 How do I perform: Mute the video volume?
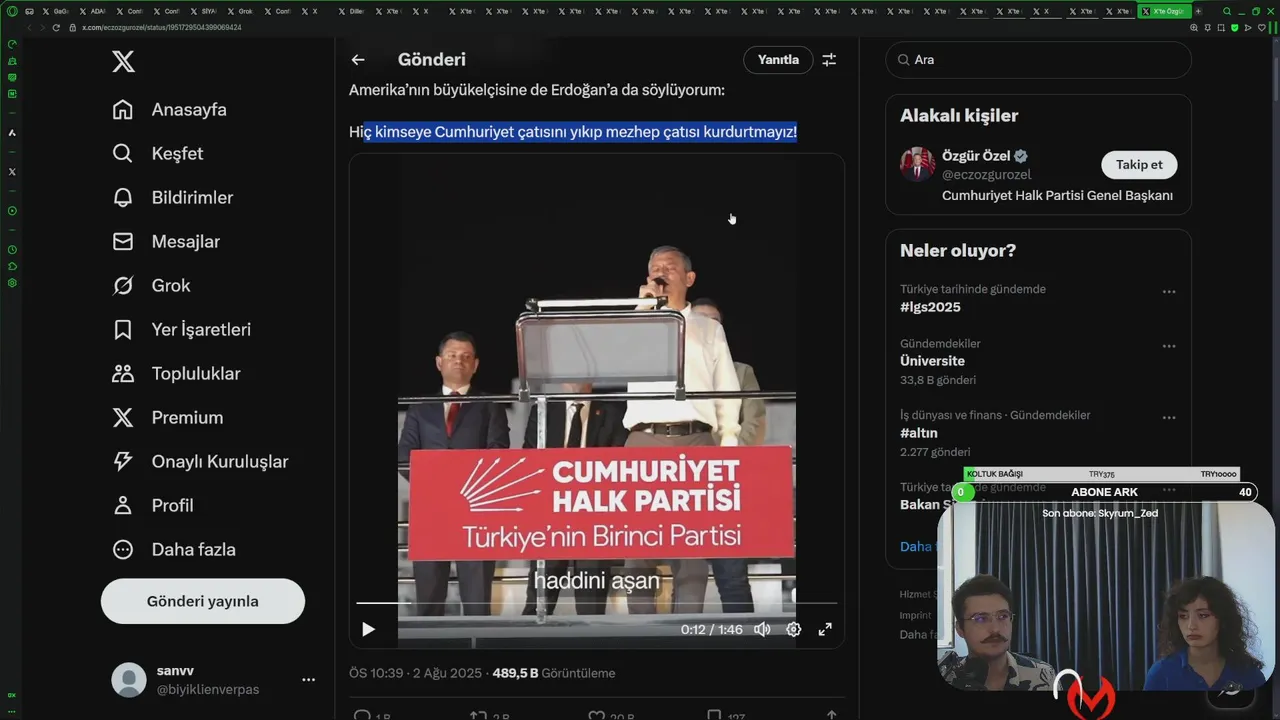coord(762,629)
